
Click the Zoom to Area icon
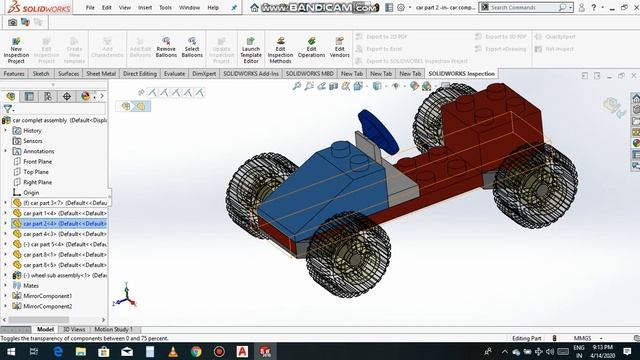click(309, 86)
